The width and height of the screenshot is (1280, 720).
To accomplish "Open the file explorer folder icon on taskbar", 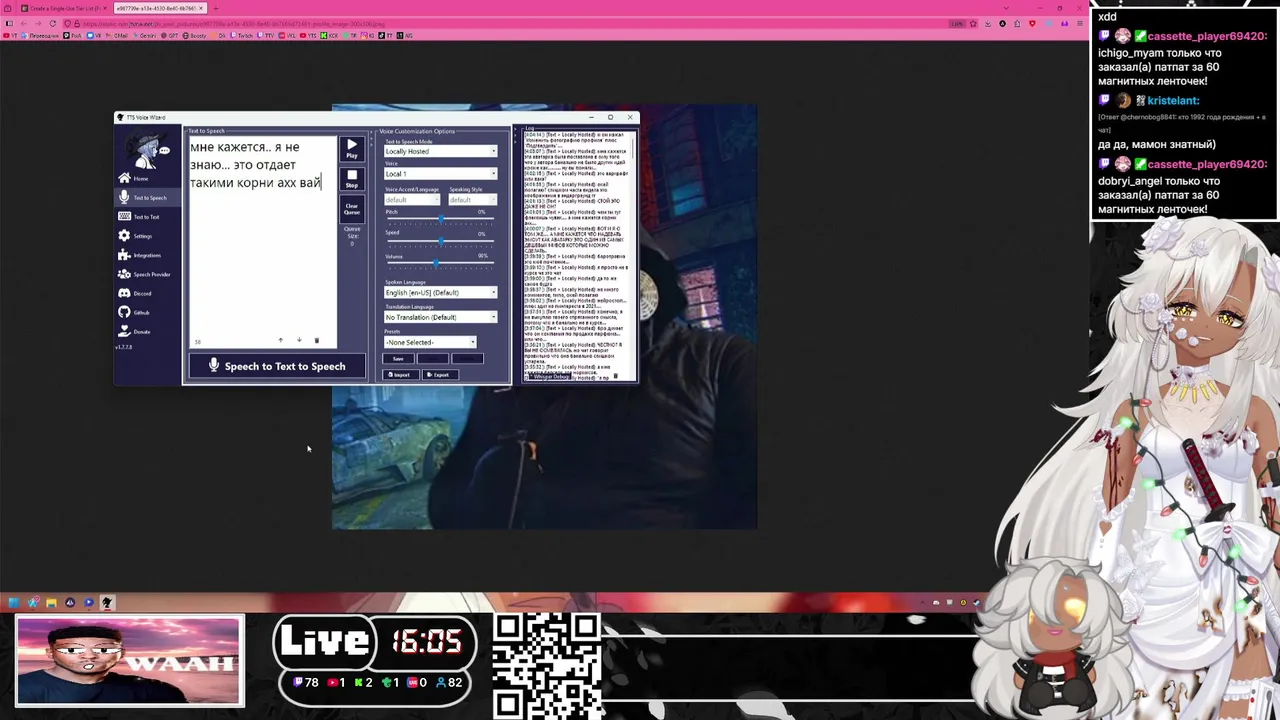I will point(51,602).
